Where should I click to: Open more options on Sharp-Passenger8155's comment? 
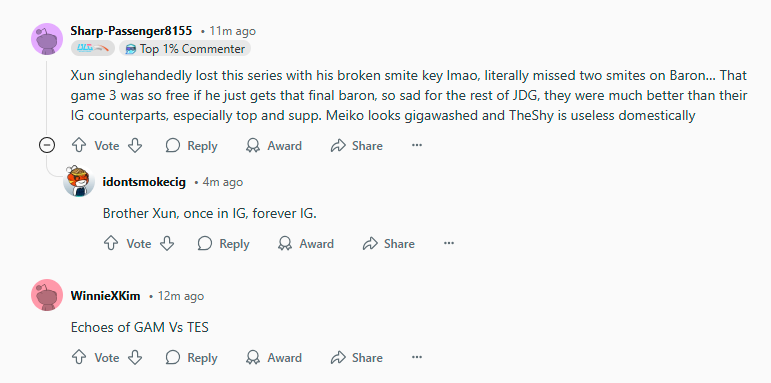(x=417, y=146)
